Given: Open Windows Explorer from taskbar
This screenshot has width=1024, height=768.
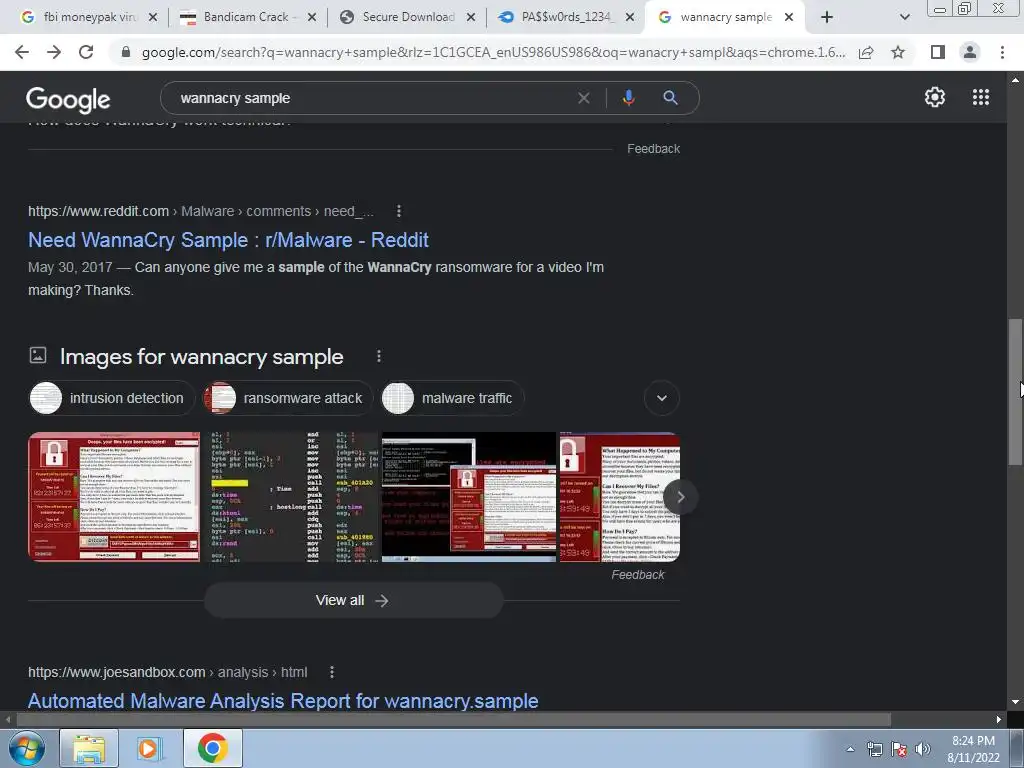Looking at the screenshot, I should [x=89, y=748].
